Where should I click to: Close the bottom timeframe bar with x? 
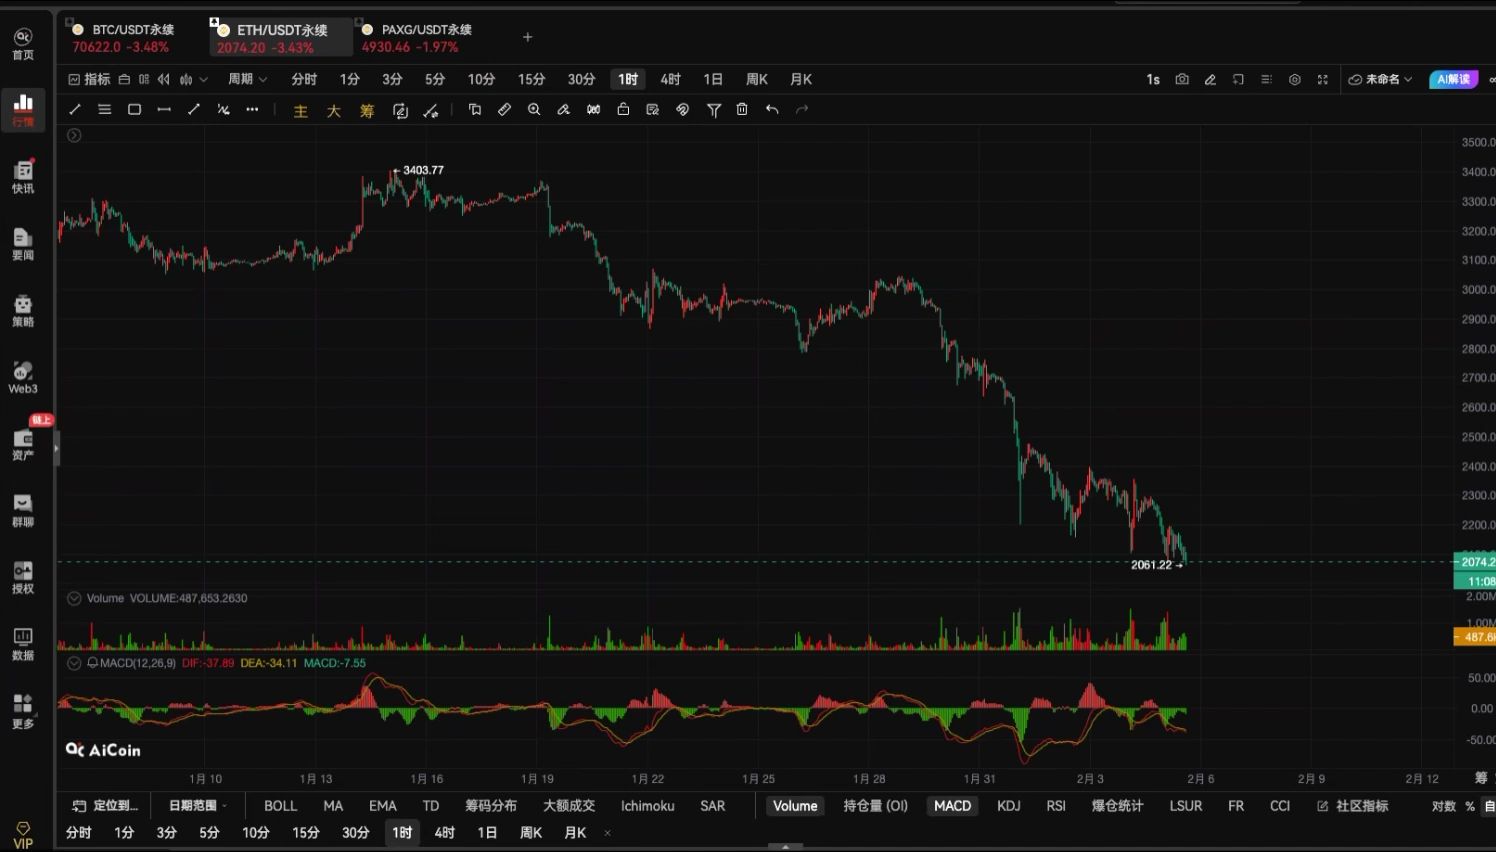[607, 833]
